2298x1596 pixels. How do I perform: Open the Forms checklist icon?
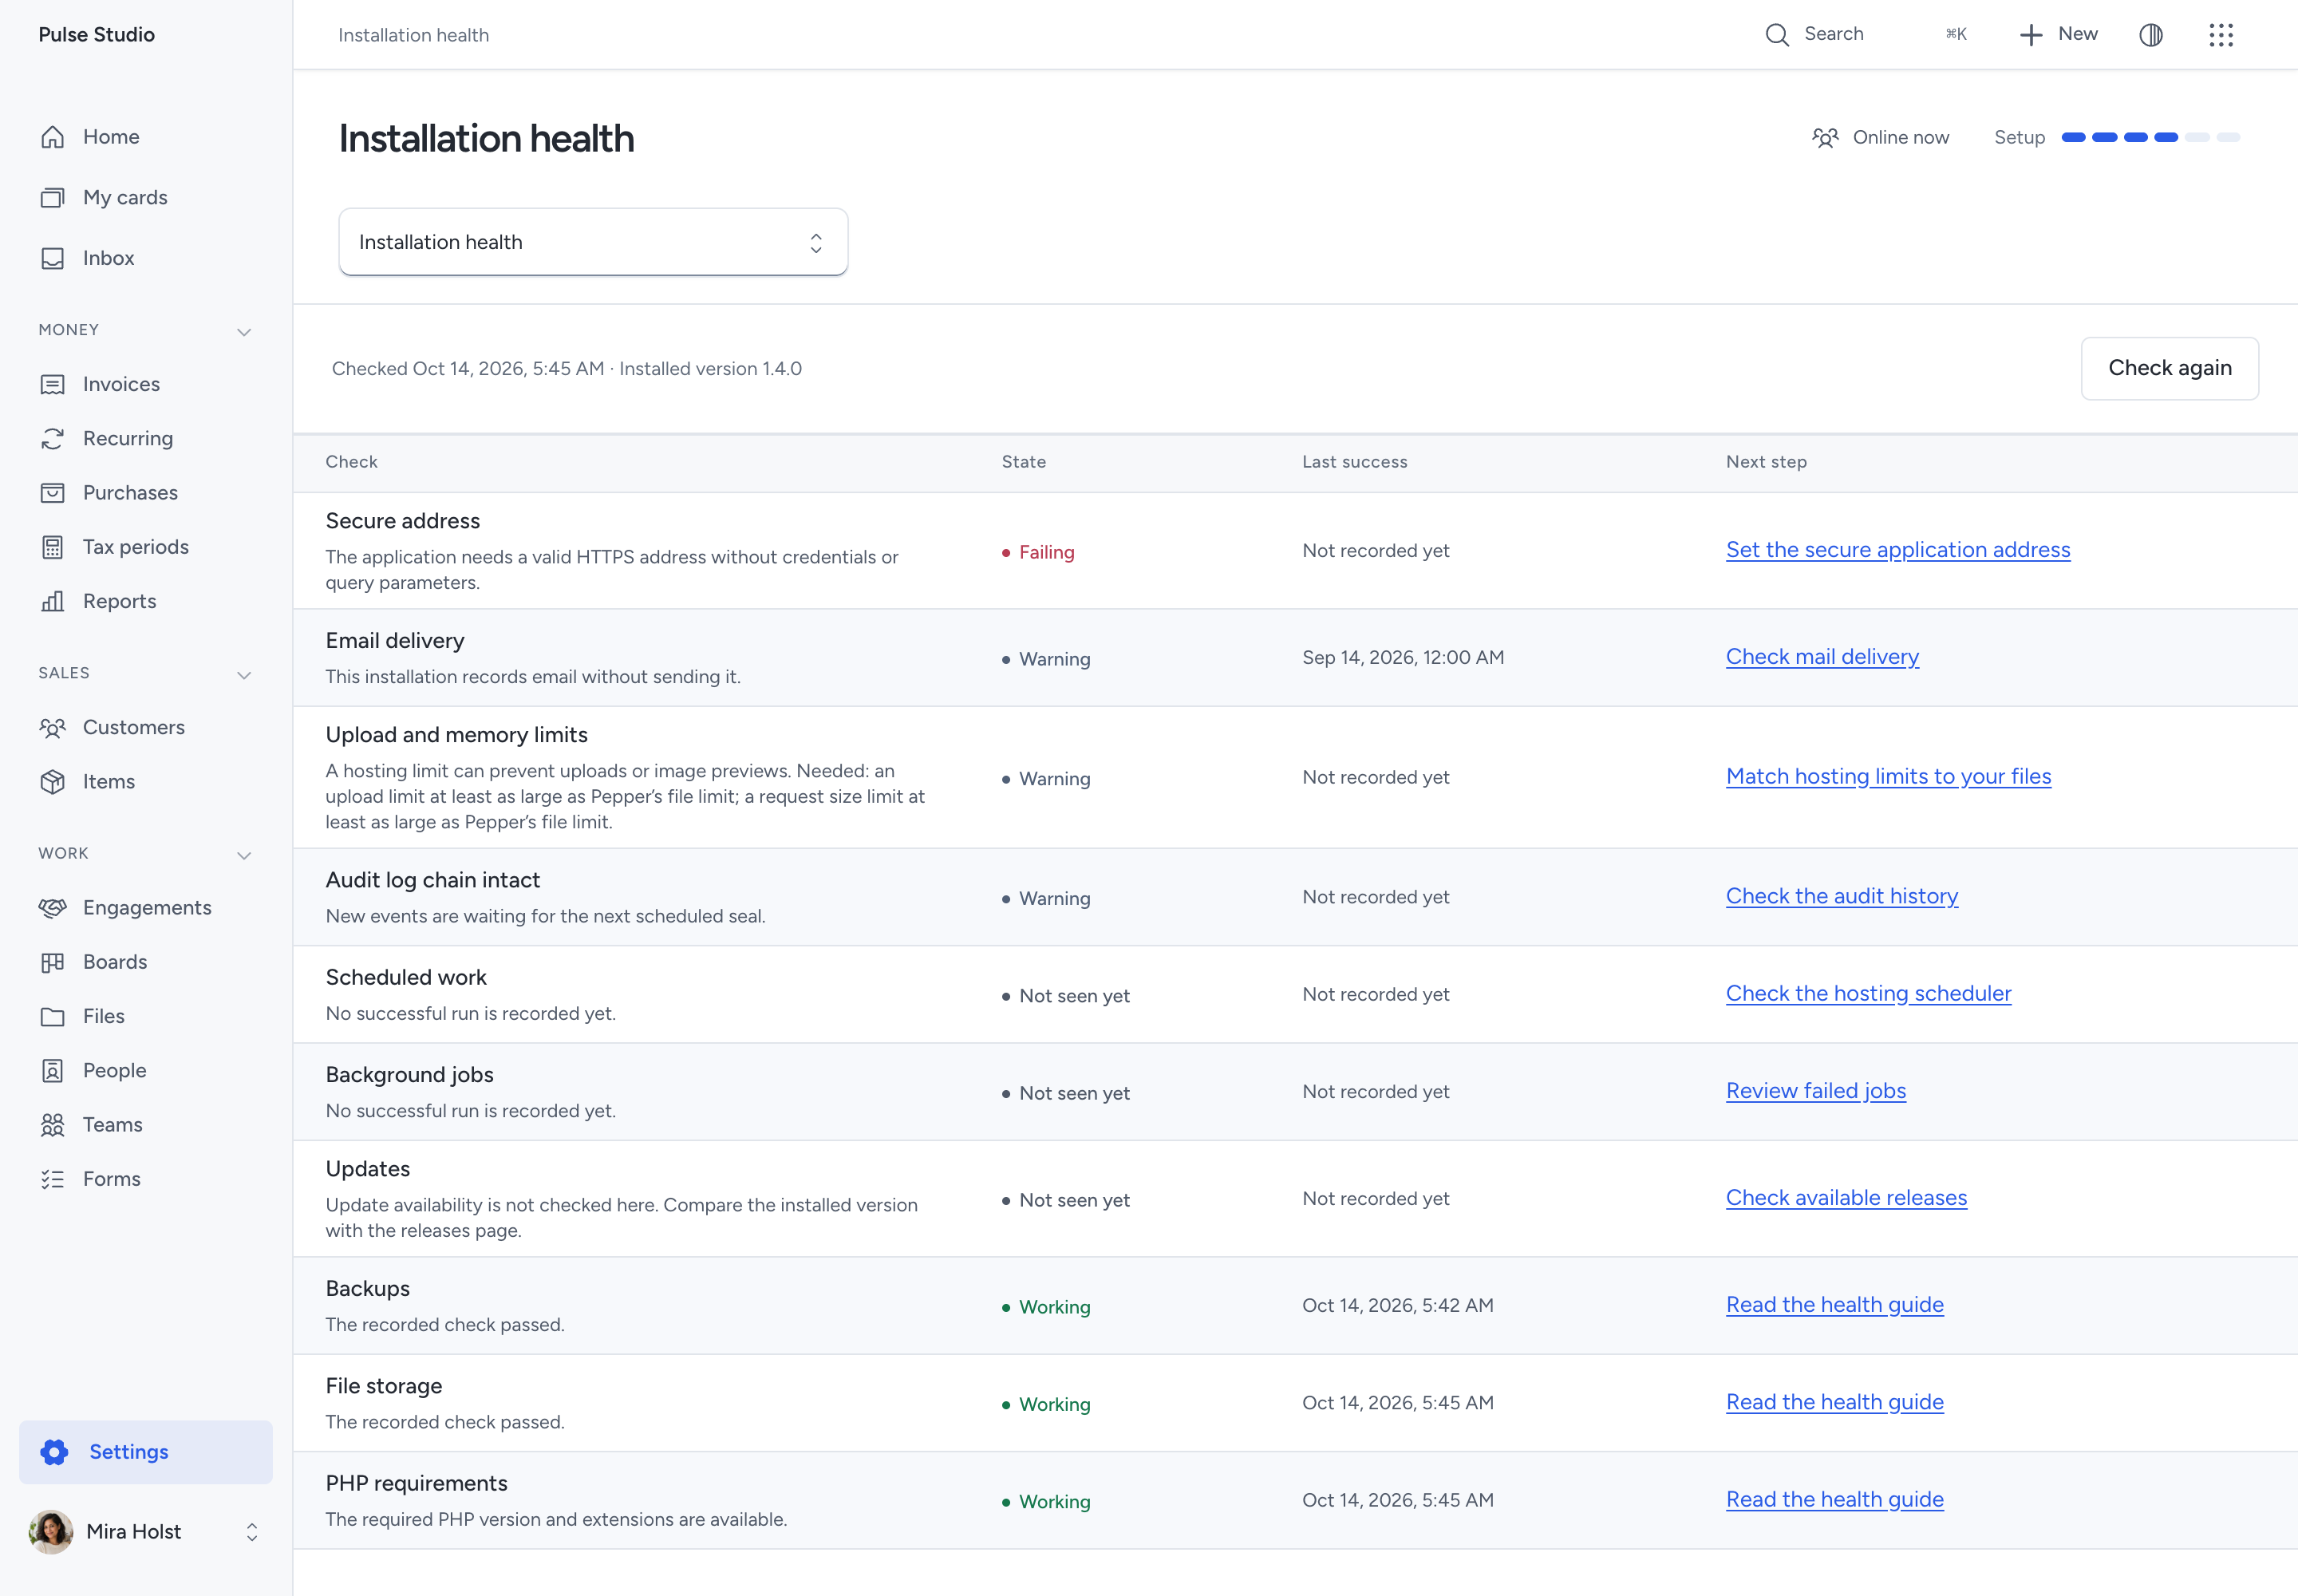(x=52, y=1179)
